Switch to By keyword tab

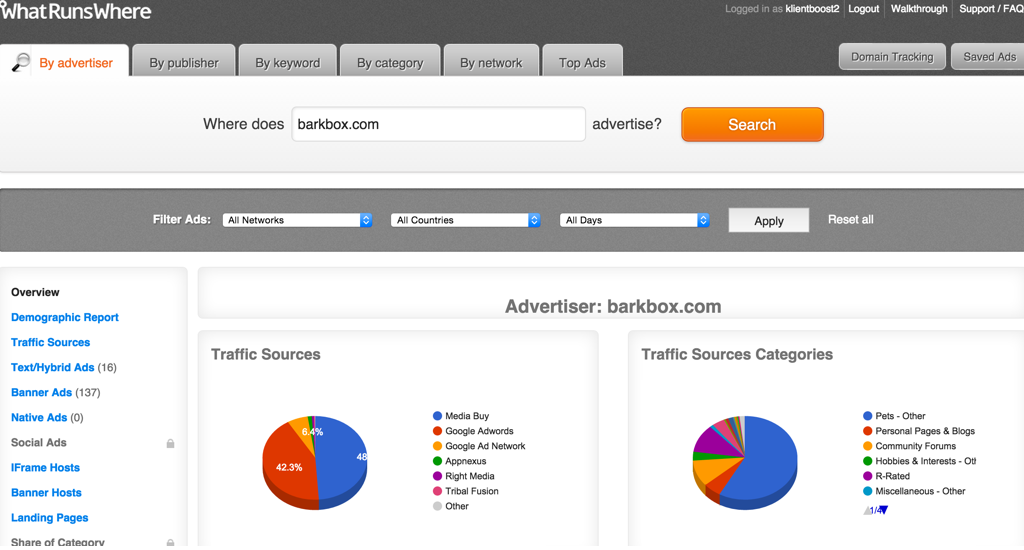click(x=287, y=61)
